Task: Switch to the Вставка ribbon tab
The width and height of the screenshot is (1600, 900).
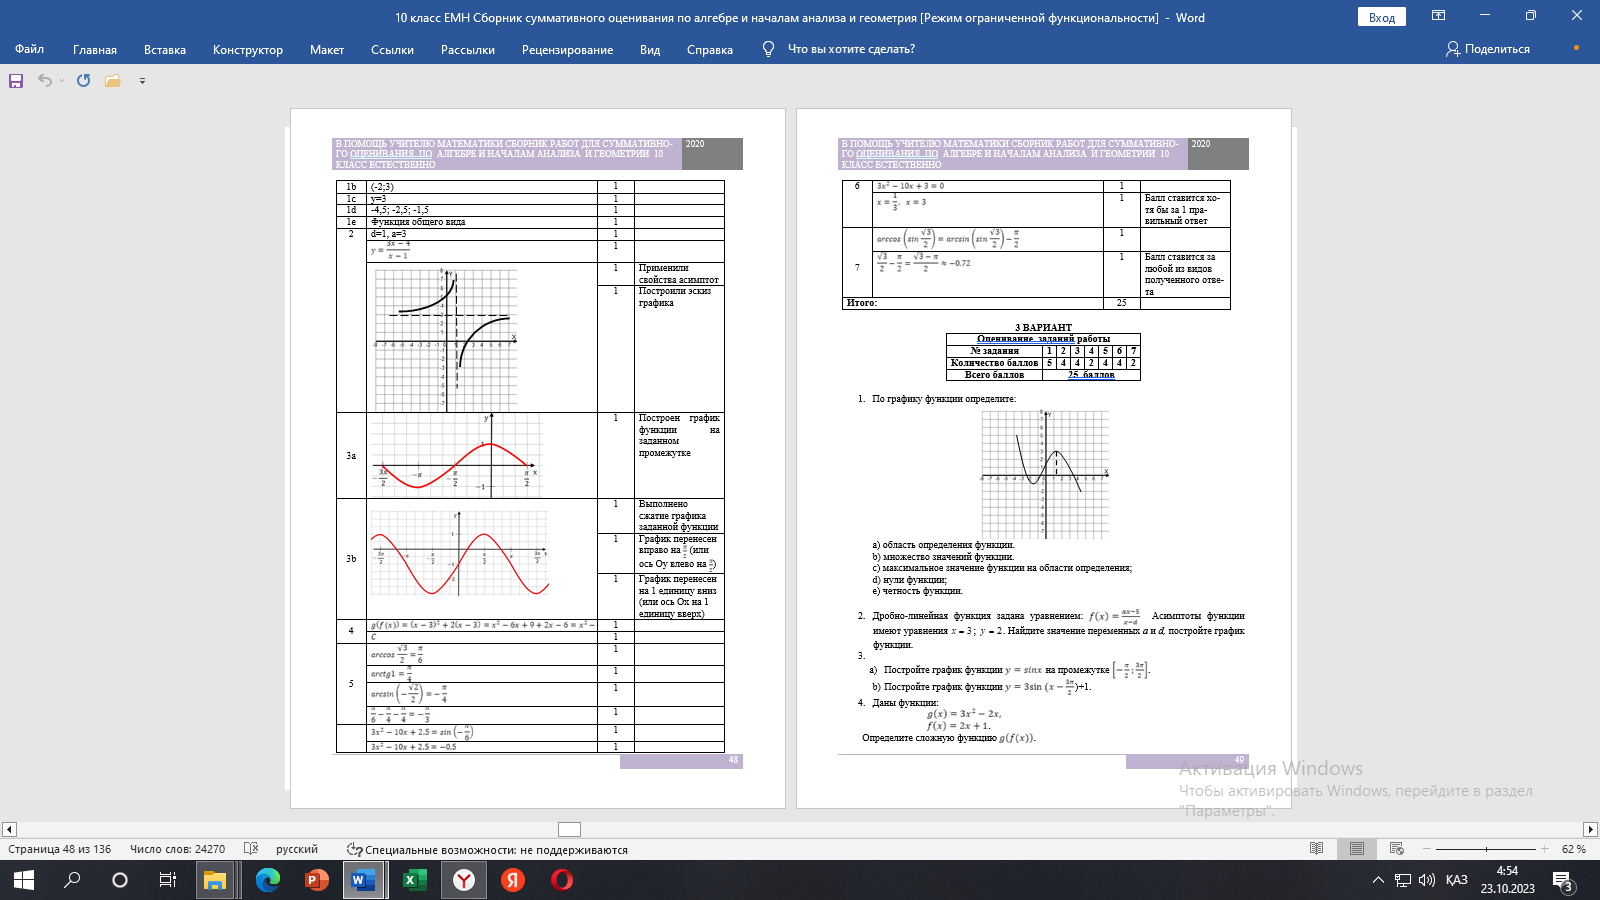Action: pyautogui.click(x=165, y=49)
